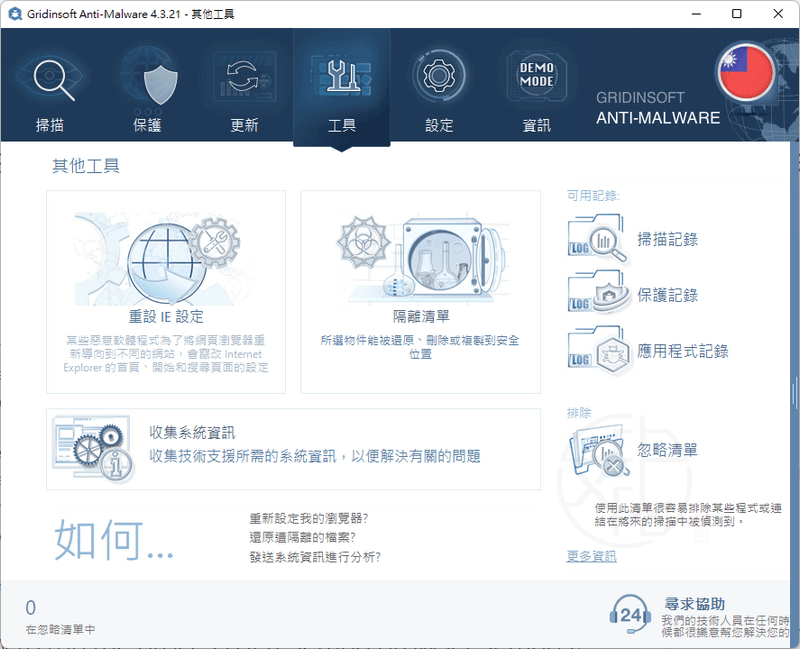Open the 掃描記錄 log folder icon

[x=597, y=239]
